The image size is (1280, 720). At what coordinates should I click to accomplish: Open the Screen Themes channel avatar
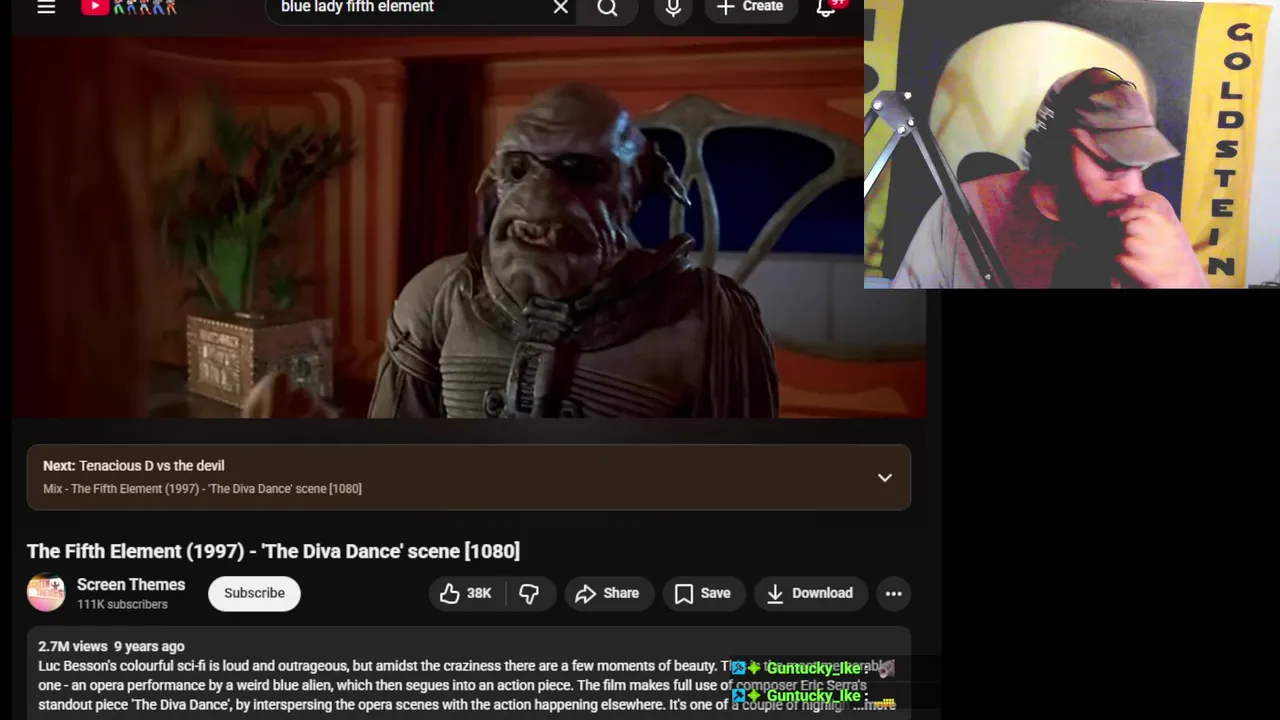pyautogui.click(x=46, y=593)
